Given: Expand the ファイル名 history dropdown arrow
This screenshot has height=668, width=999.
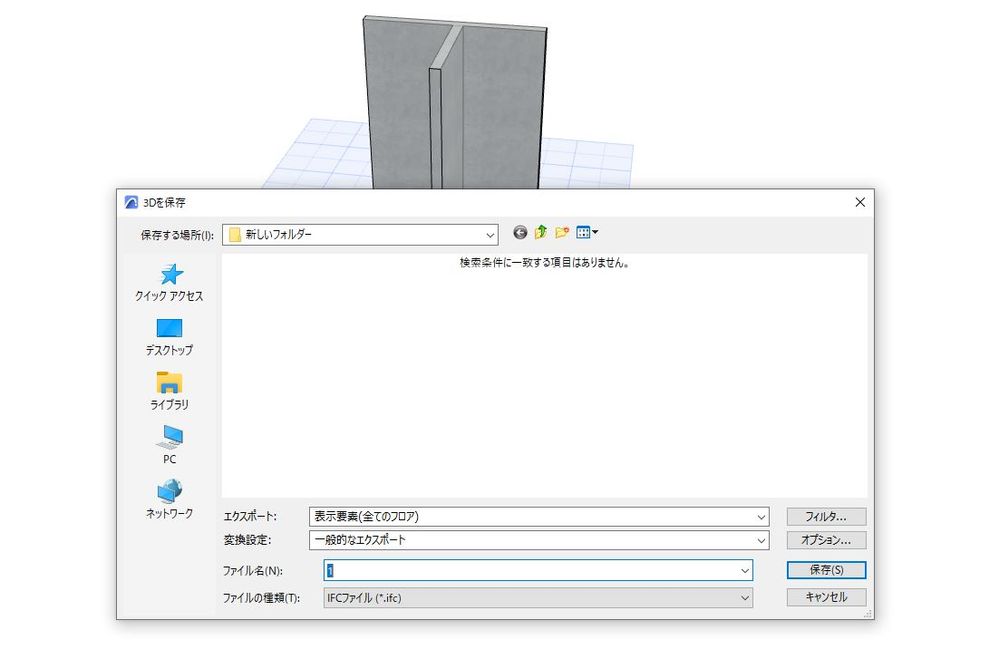Looking at the screenshot, I should coord(745,570).
